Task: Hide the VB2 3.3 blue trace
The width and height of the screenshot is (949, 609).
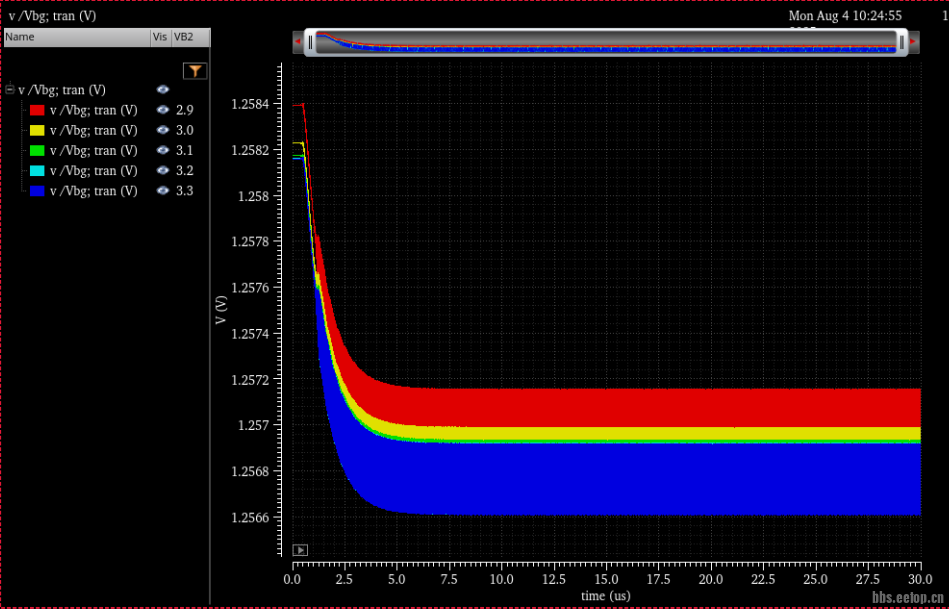Action: (x=162, y=191)
